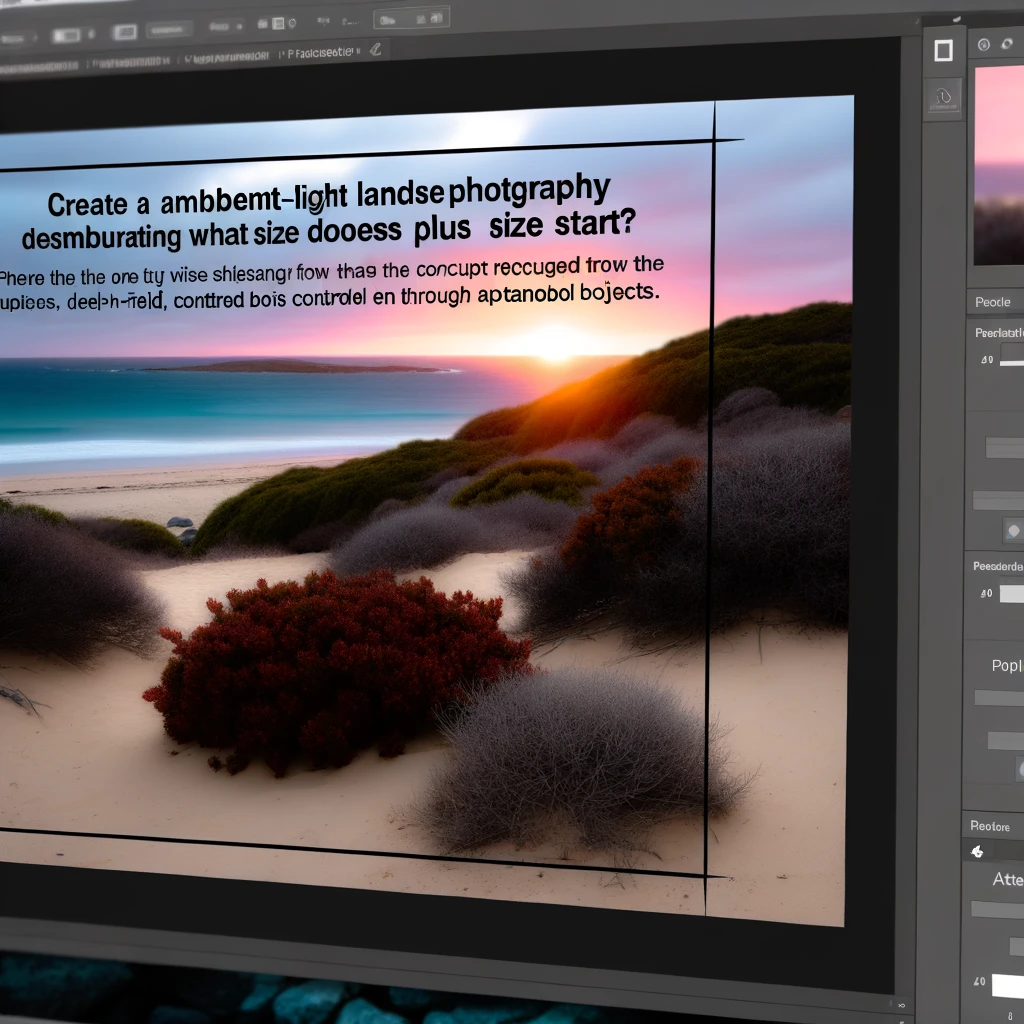Screen dimensions: 1024x1024
Task: Click the rightmost icon inside the outlined toolbar group
Action: click(436, 18)
